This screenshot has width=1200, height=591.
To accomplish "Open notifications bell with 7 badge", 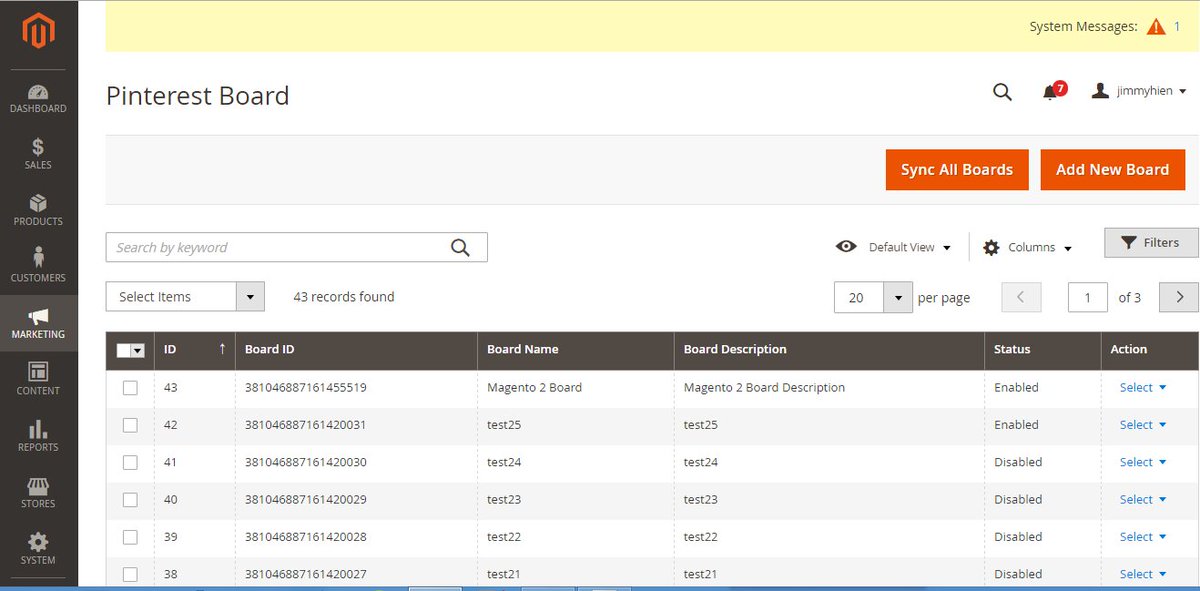I will (1053, 91).
